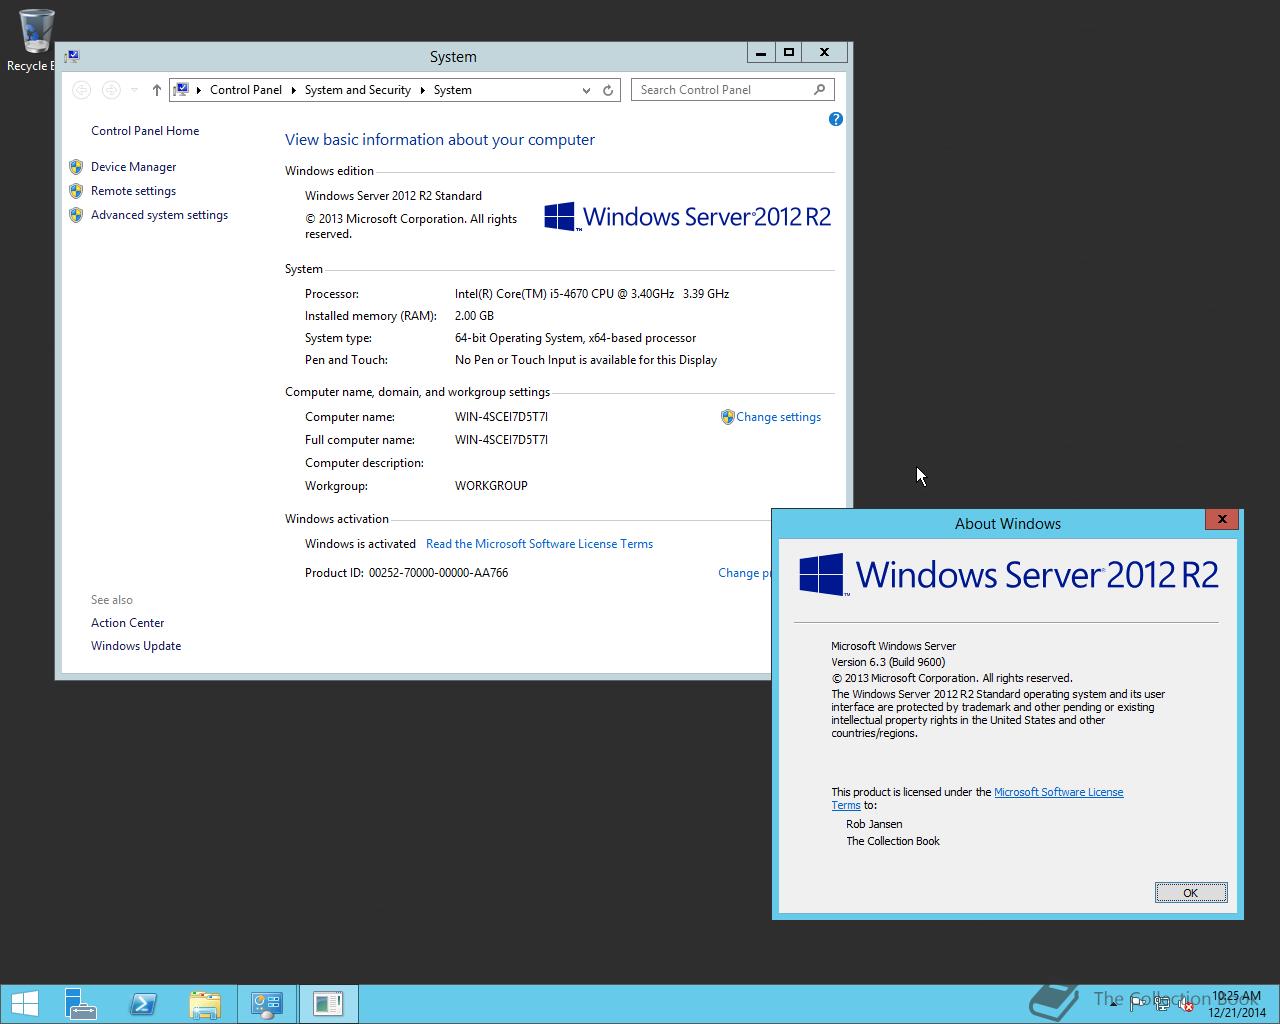
Task: Go to System and Security breadcrumb
Action: click(358, 90)
